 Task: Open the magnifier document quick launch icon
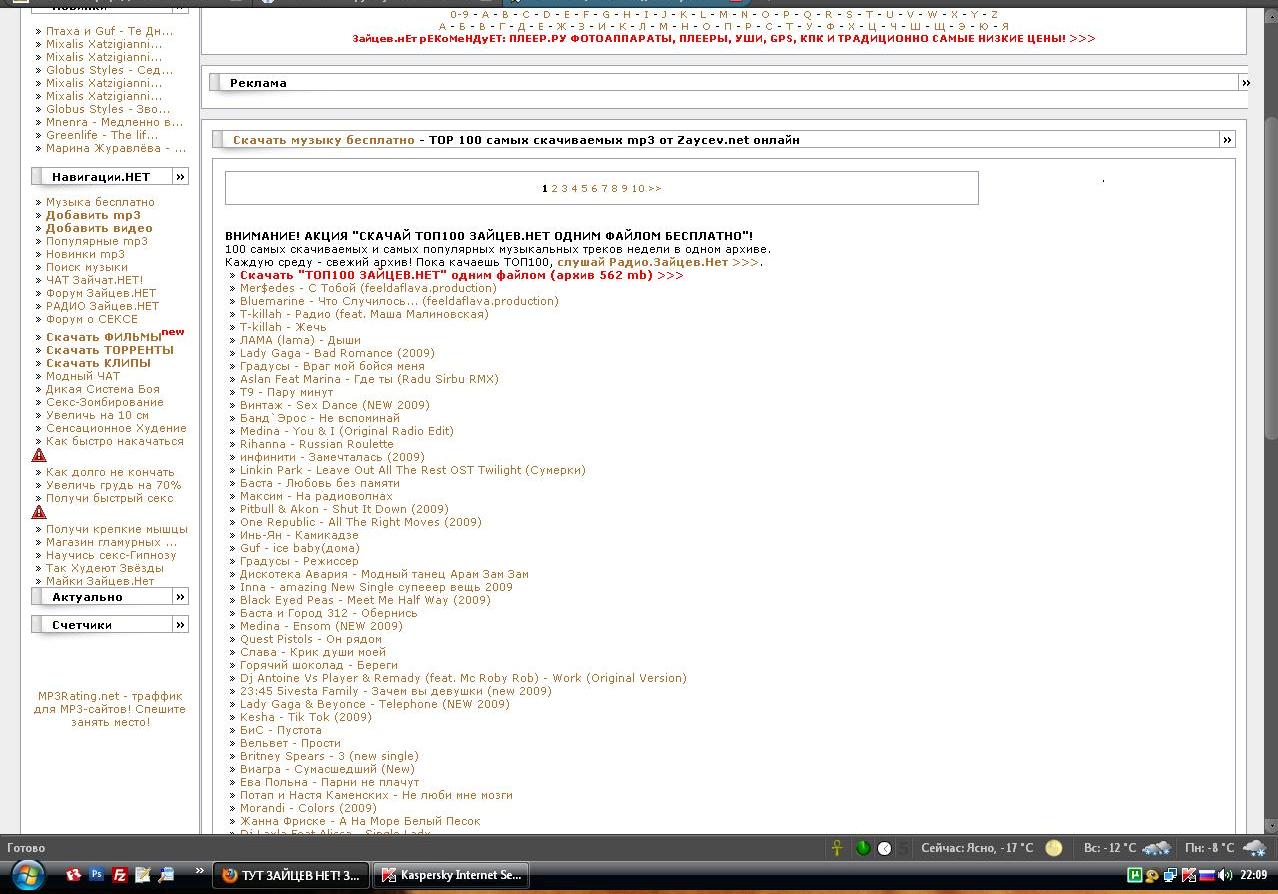click(x=166, y=874)
